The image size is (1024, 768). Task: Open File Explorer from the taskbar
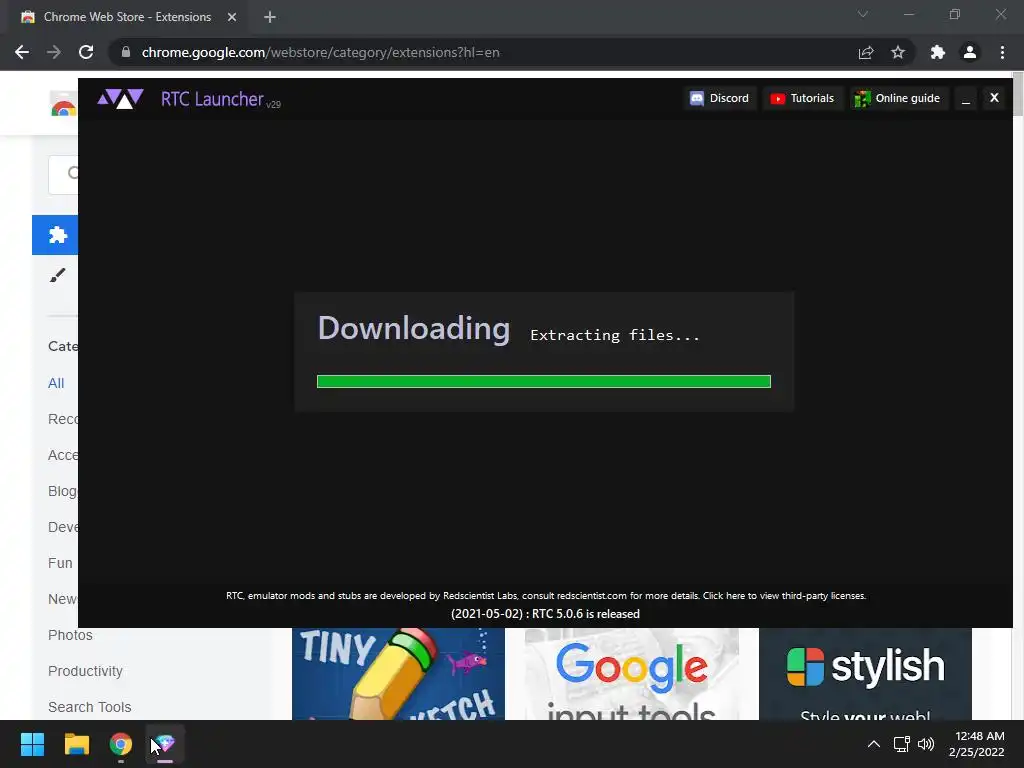[x=76, y=744]
